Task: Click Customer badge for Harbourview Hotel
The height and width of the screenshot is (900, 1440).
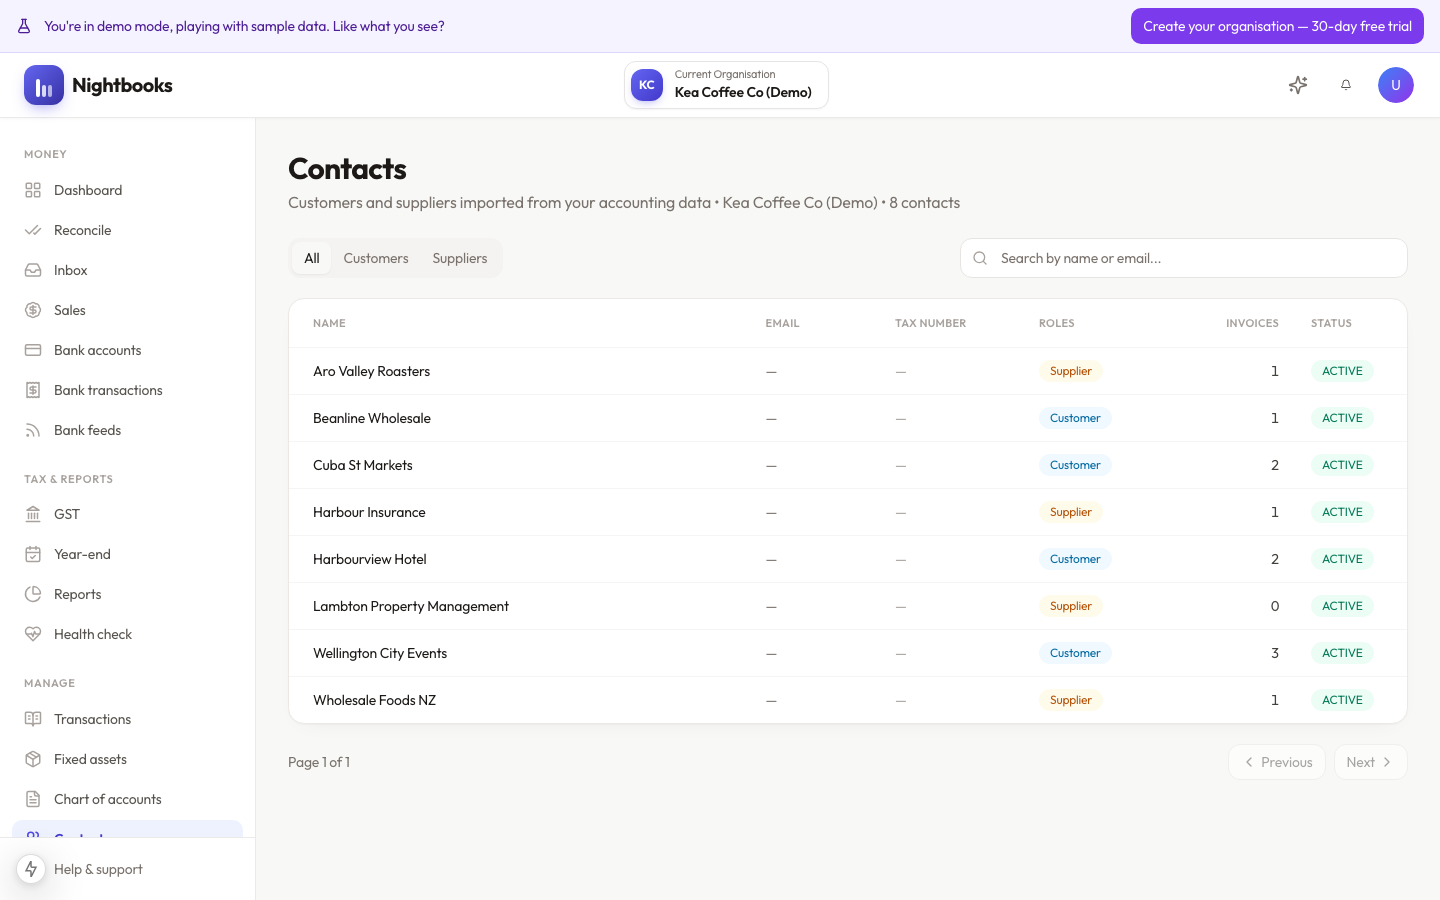Action: pos(1075,559)
